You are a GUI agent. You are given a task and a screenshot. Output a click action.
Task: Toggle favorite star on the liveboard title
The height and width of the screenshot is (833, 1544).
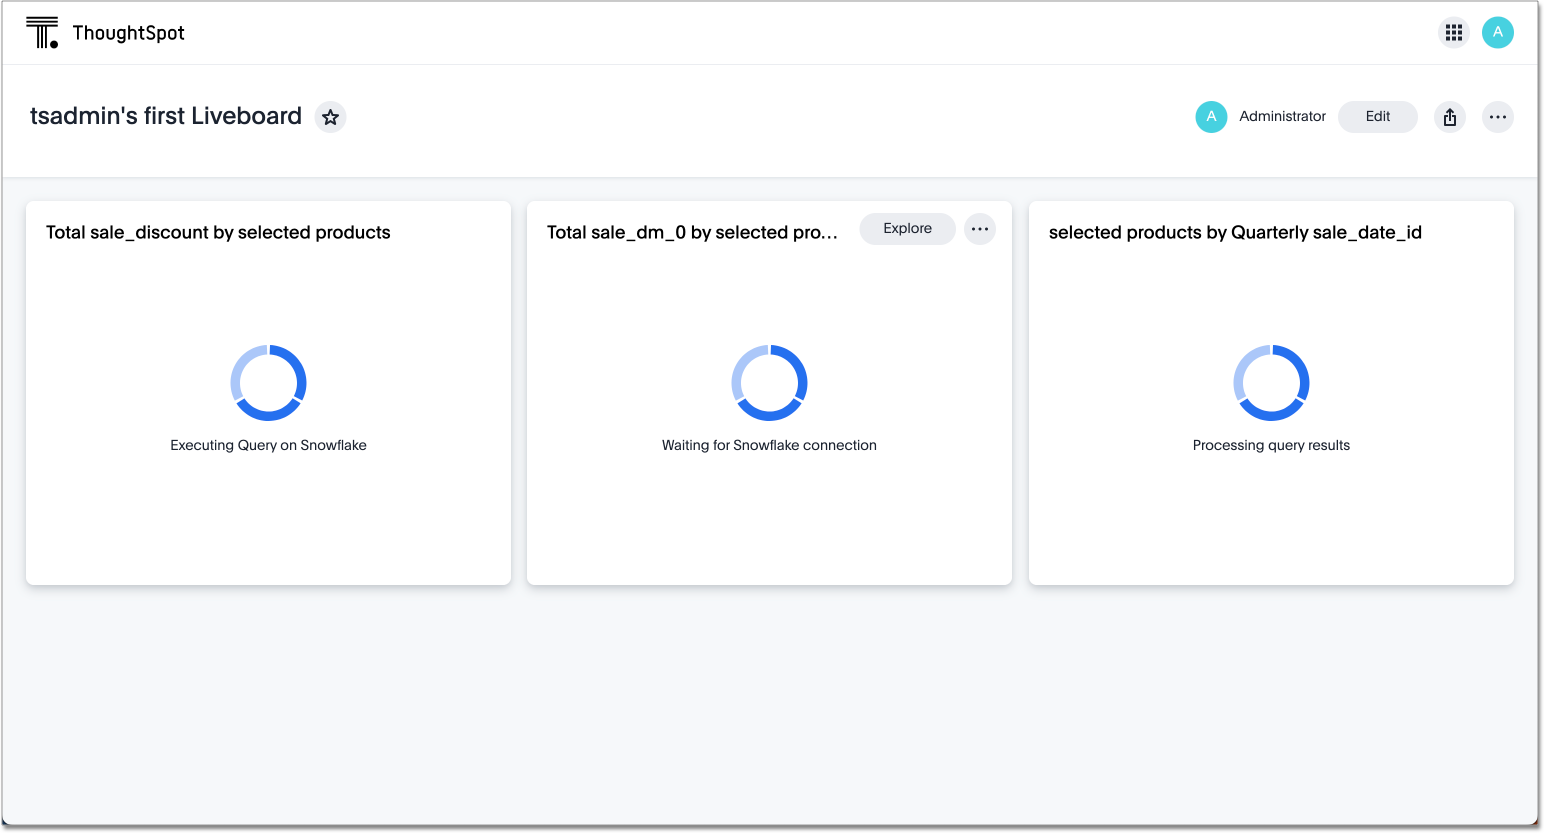click(330, 117)
